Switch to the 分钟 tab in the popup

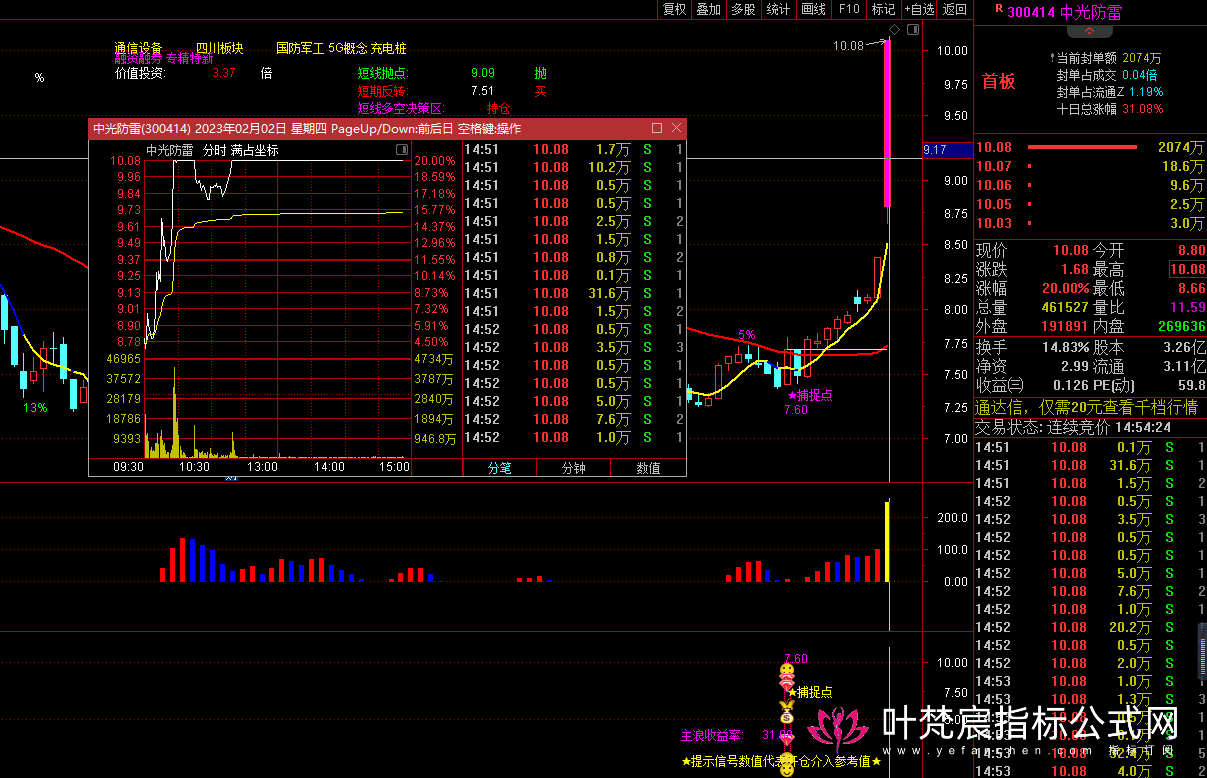tap(573, 467)
